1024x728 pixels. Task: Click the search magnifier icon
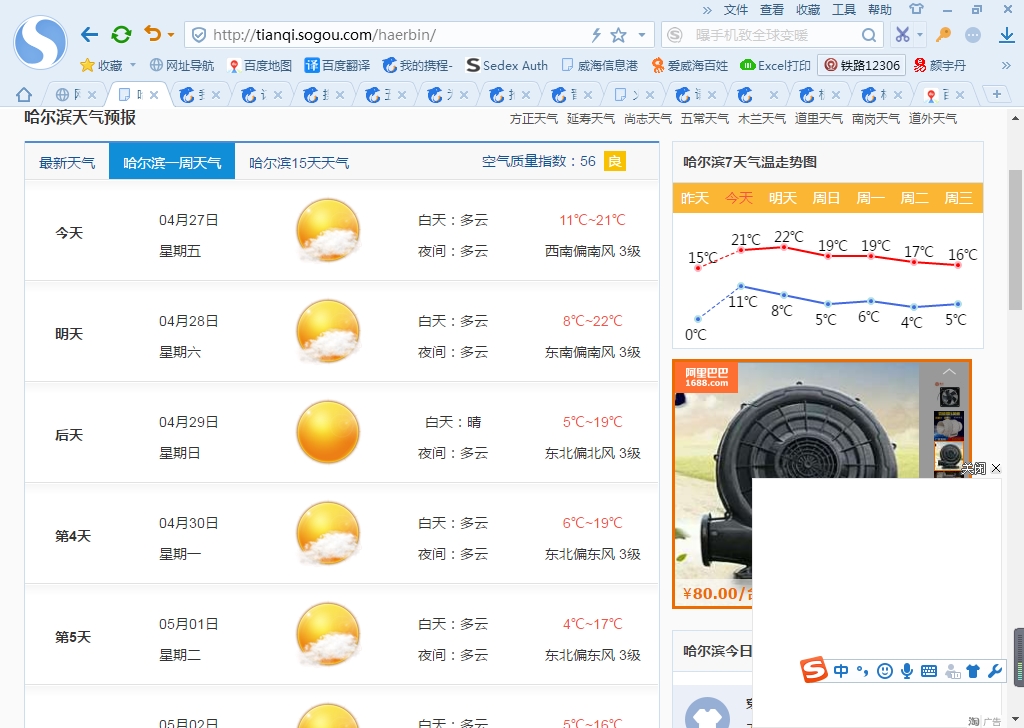pyautogui.click(x=869, y=35)
